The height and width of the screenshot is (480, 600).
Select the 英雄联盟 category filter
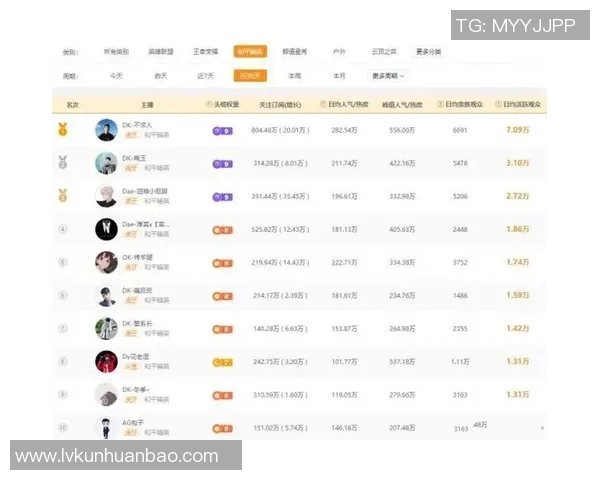161,51
